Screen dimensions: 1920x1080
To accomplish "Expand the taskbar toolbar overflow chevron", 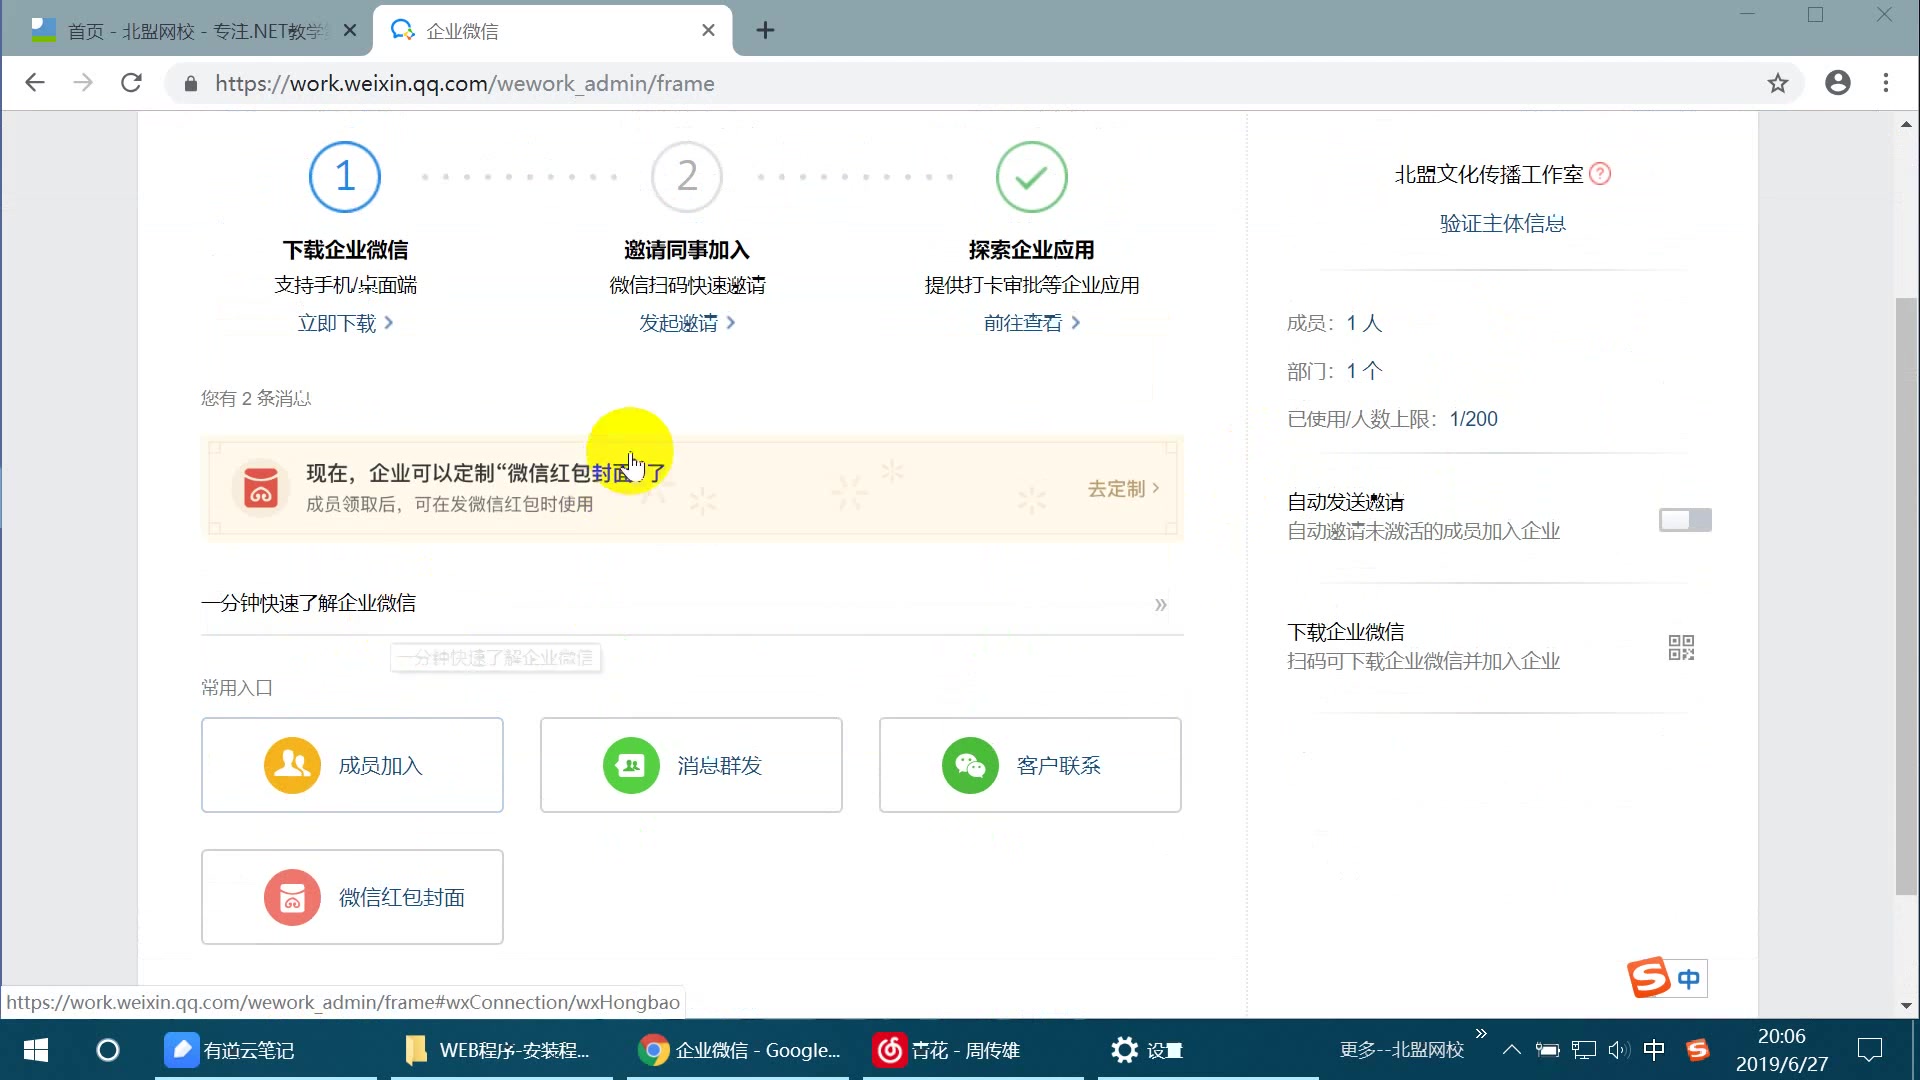I will (1481, 1033).
